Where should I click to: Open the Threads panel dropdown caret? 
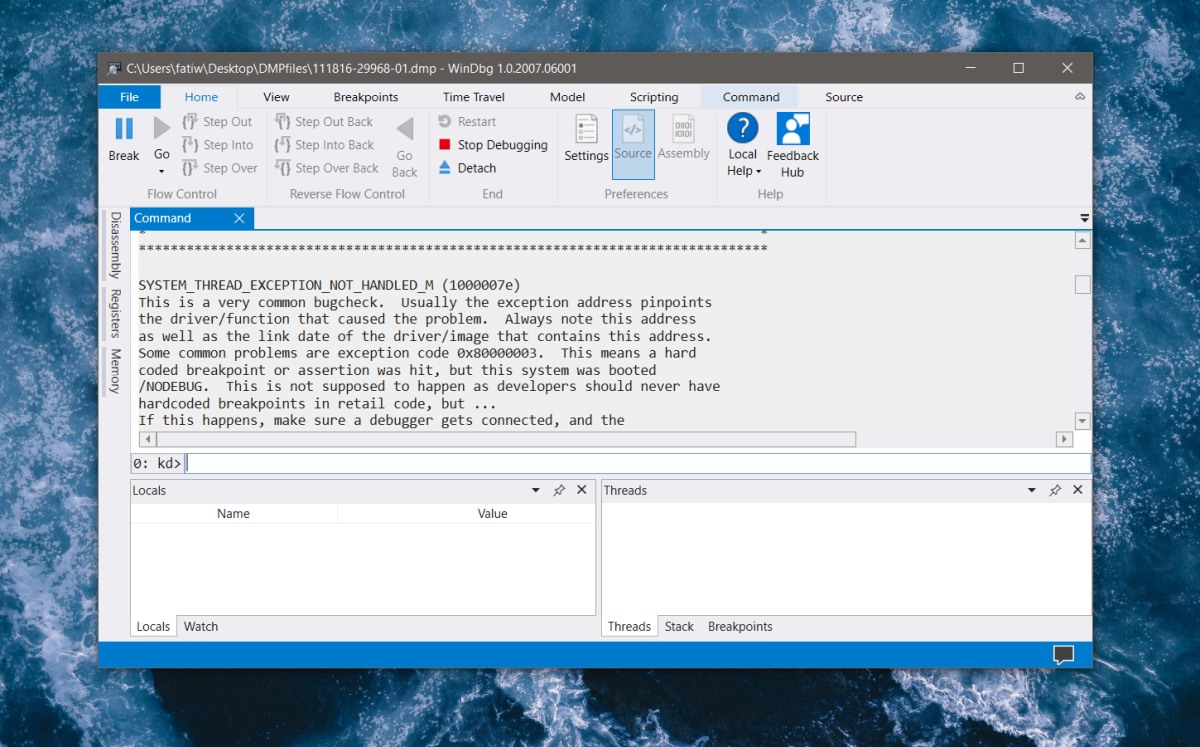coord(1031,490)
